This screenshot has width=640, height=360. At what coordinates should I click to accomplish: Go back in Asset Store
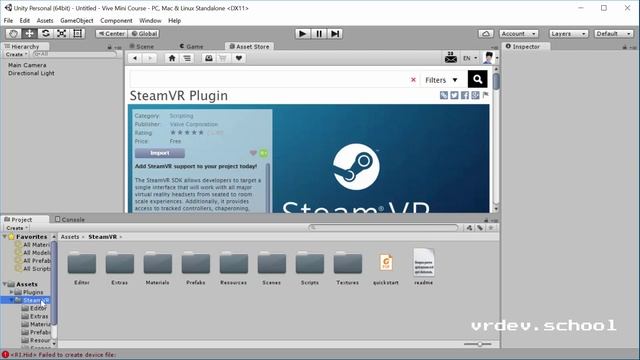(135, 58)
